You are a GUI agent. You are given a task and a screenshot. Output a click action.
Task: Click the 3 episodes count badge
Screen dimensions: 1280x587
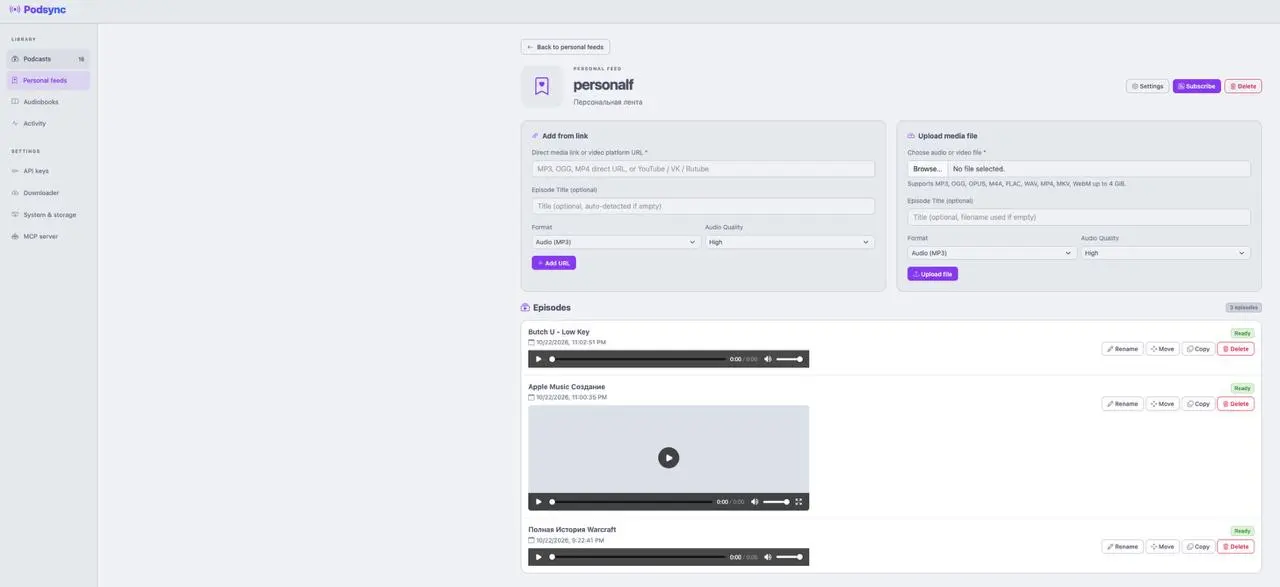(1243, 308)
